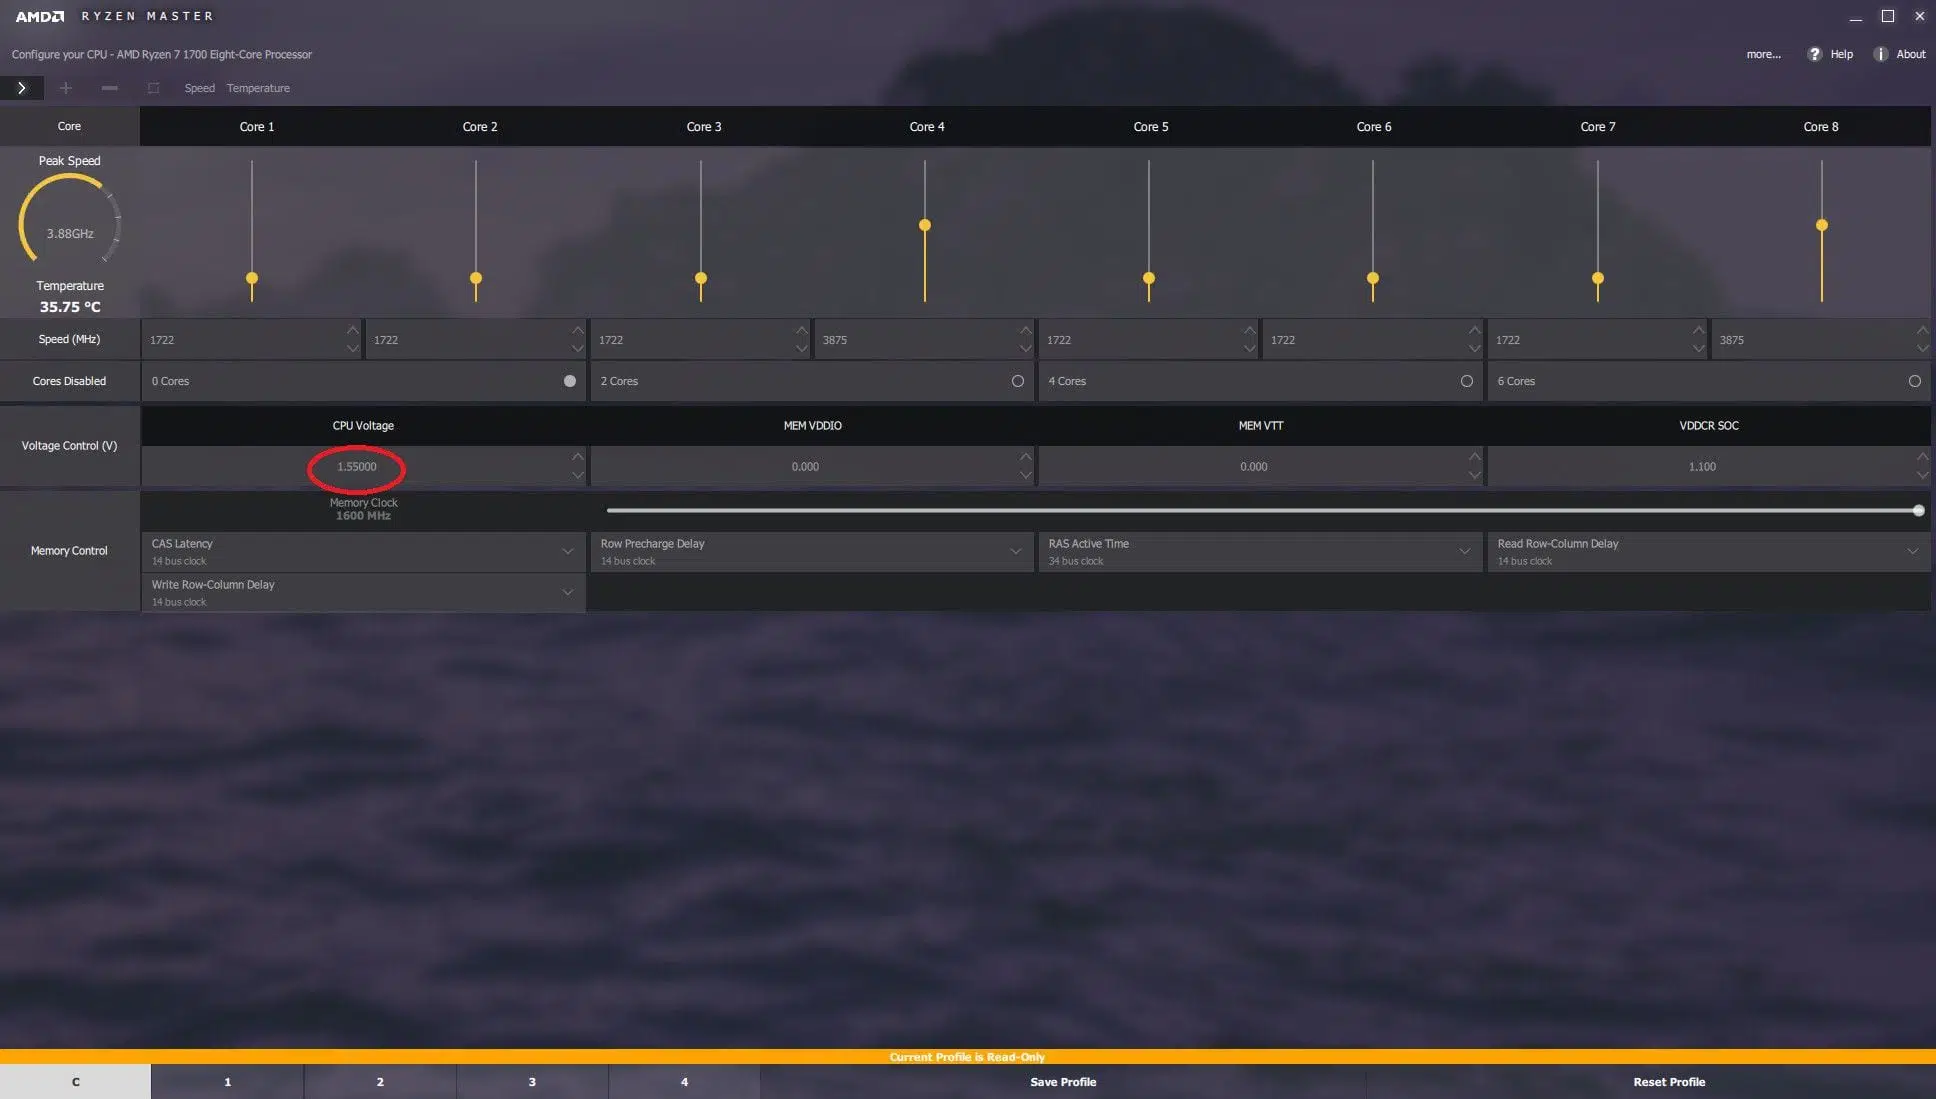This screenshot has width=1936, height=1099.
Task: Click the Core 8 speed slider handle
Action: [1822, 225]
